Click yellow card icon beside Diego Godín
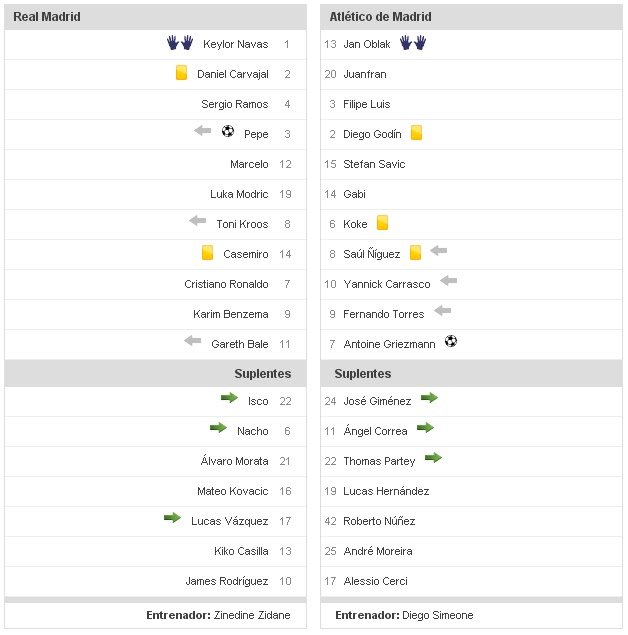 click(x=416, y=133)
